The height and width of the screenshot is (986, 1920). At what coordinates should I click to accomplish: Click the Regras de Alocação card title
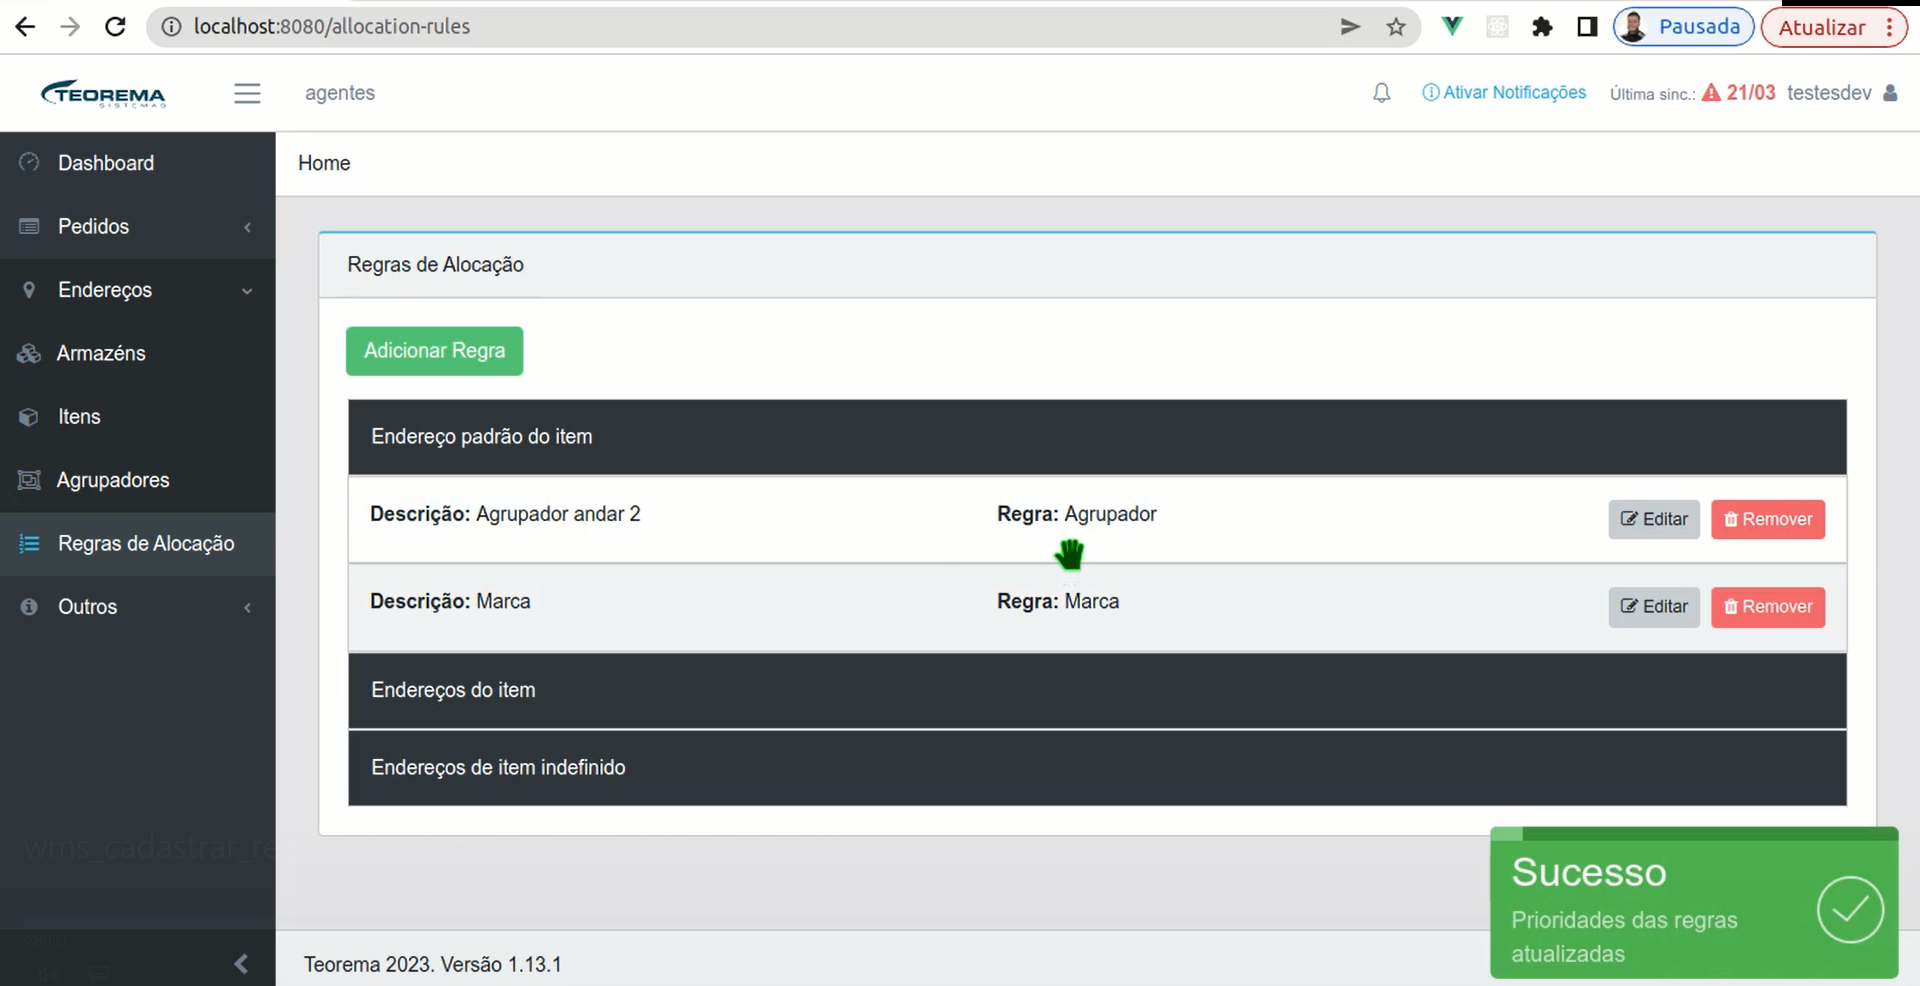pyautogui.click(x=435, y=265)
